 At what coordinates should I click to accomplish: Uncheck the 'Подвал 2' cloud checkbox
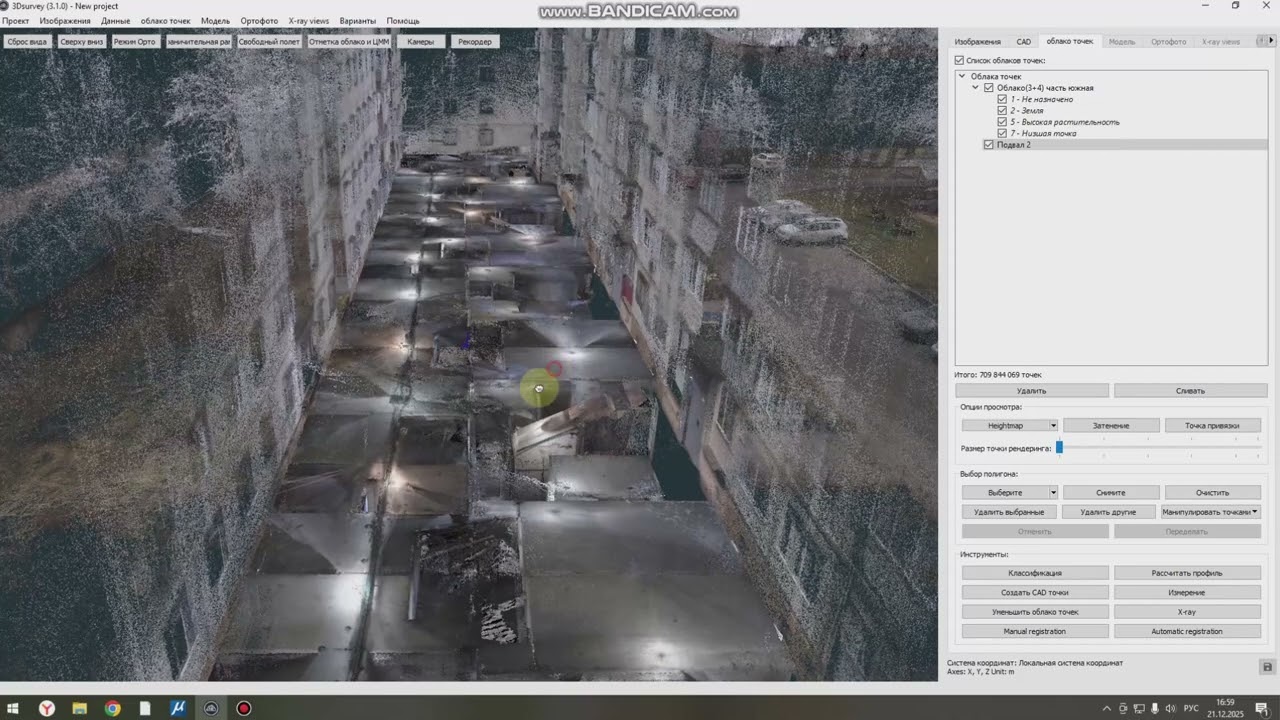pos(989,145)
